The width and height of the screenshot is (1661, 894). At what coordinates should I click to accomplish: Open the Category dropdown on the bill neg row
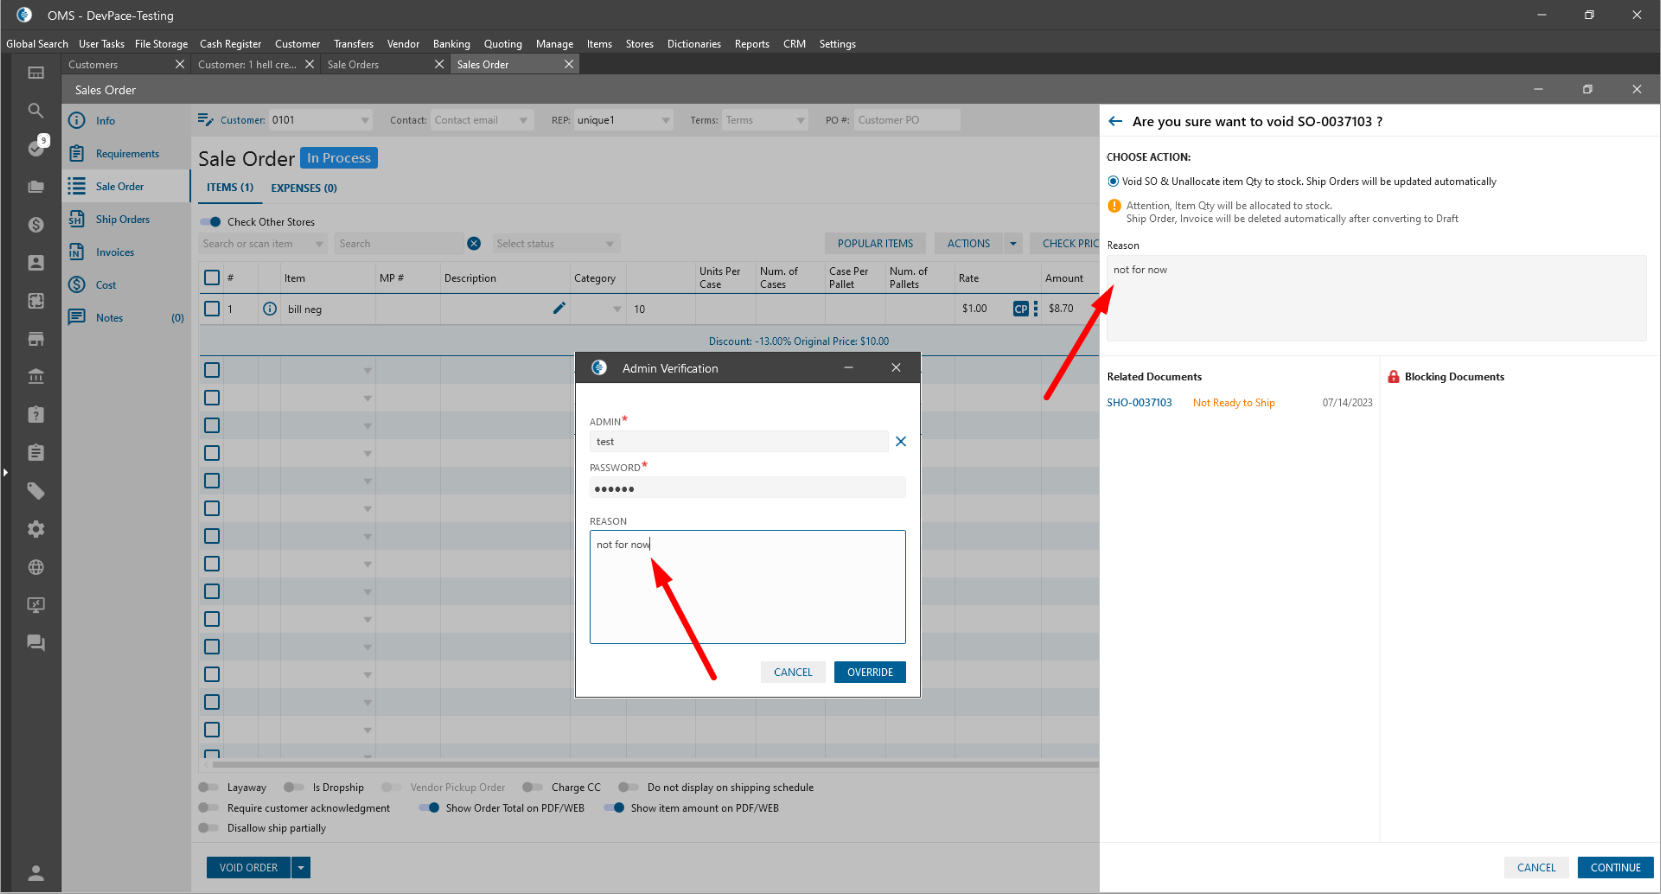pos(617,309)
